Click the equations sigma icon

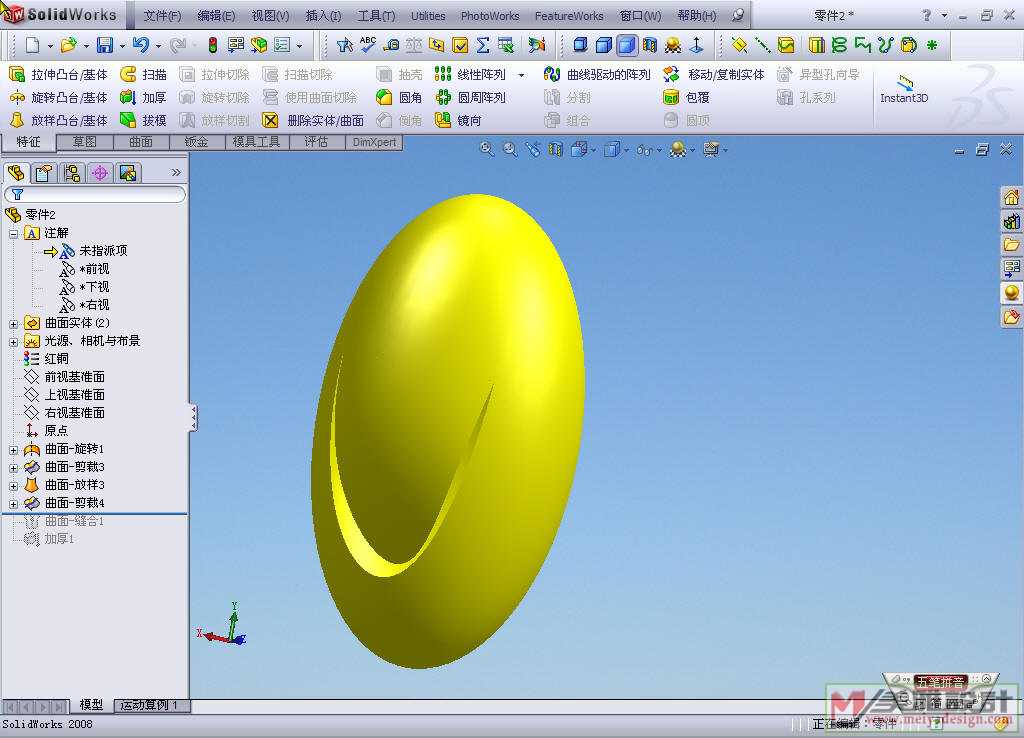pos(483,44)
